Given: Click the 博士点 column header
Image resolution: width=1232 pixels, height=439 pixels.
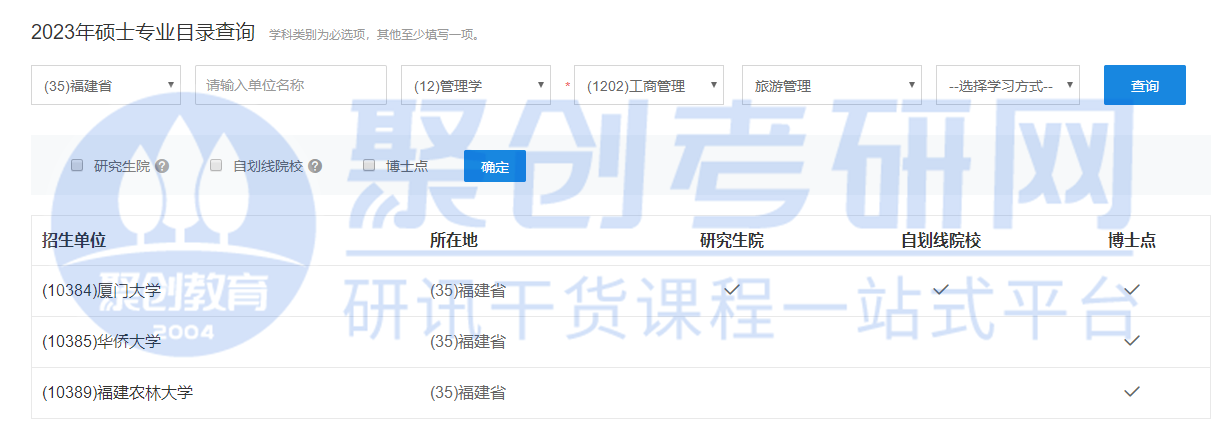Looking at the screenshot, I should (x=1132, y=240).
